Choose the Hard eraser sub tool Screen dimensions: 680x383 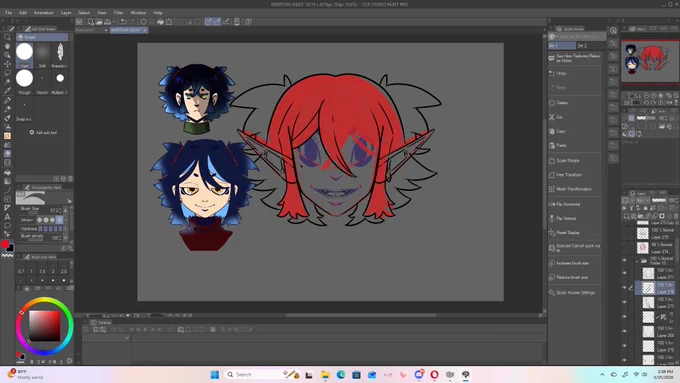24,55
